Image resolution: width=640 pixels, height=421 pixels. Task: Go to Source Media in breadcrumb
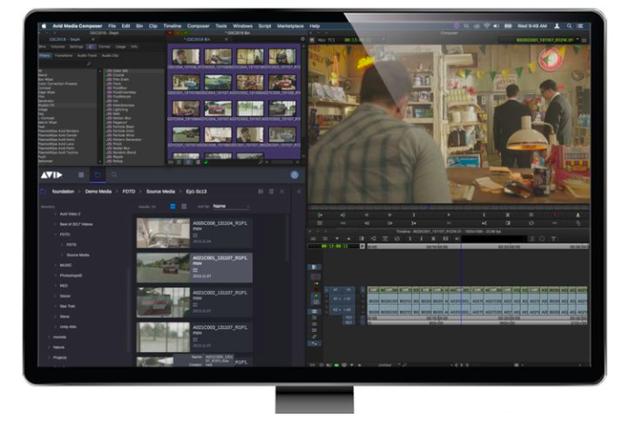pos(160,192)
